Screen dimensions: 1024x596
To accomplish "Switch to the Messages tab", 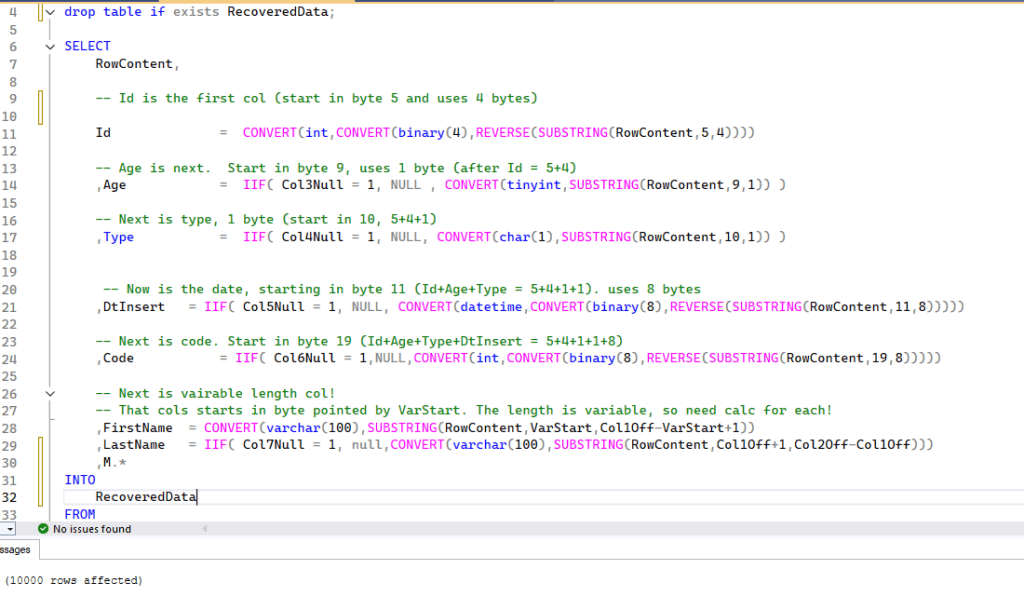I will 13,548.
